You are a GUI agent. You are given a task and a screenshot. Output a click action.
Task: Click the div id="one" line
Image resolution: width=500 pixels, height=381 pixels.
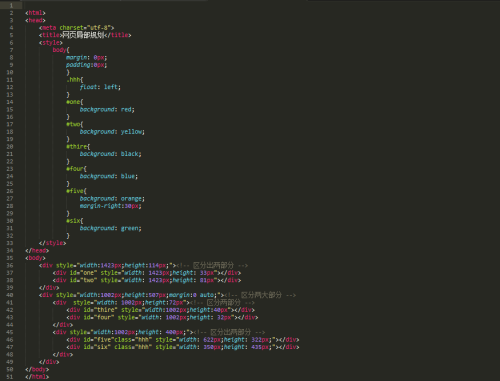point(147,273)
